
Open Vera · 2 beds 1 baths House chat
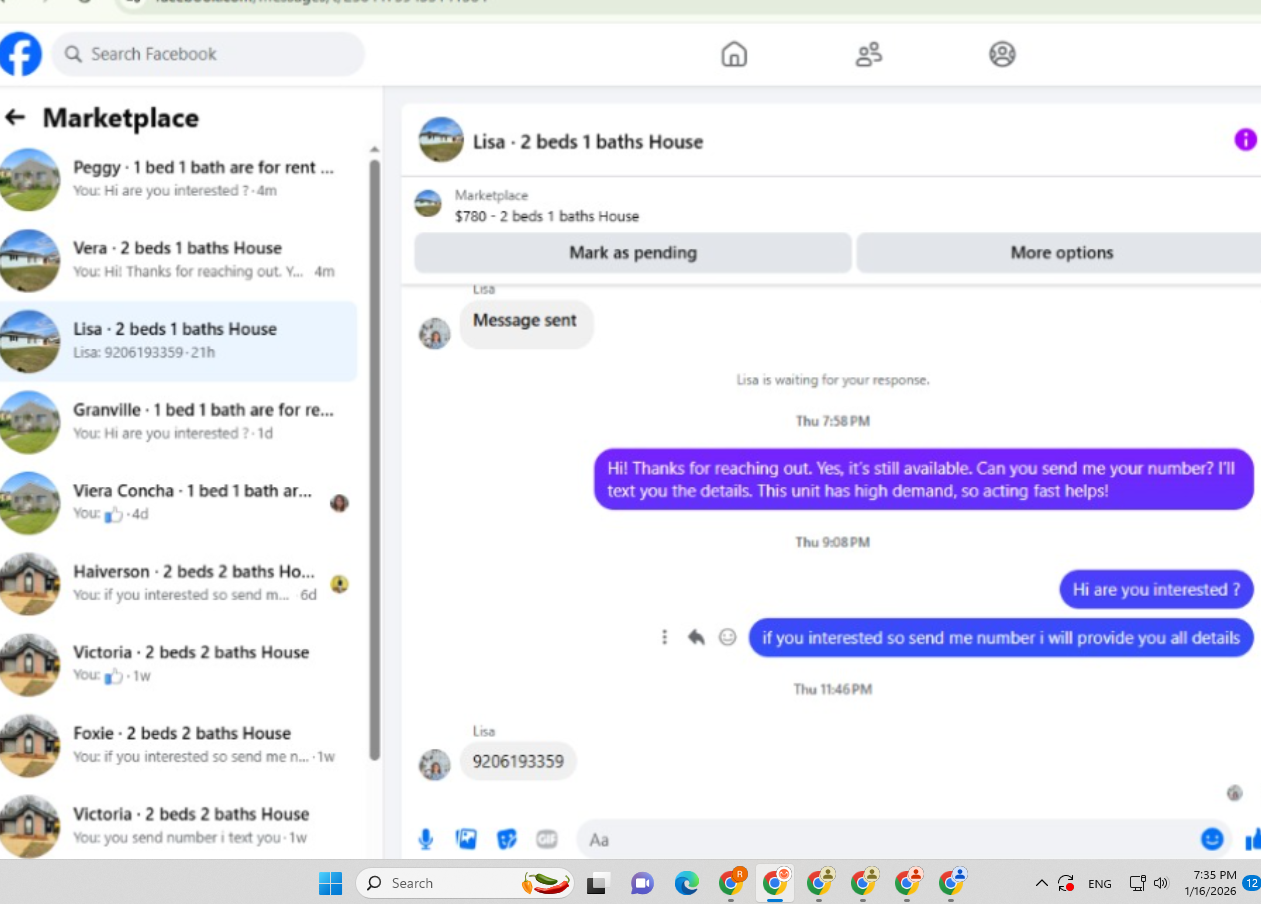pos(178,260)
